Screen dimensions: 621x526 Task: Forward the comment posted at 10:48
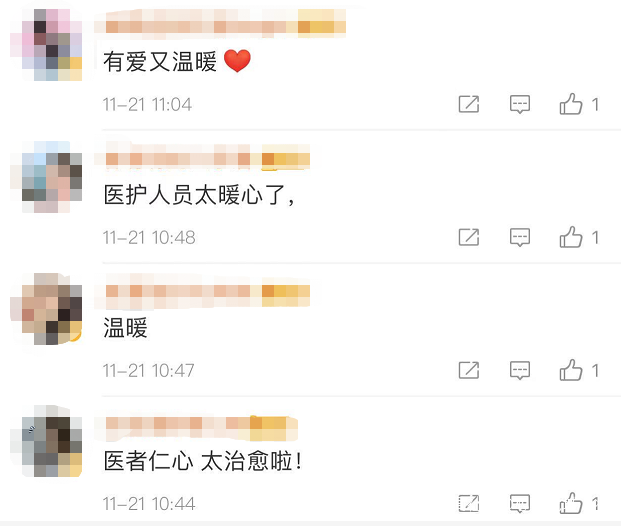click(x=469, y=237)
